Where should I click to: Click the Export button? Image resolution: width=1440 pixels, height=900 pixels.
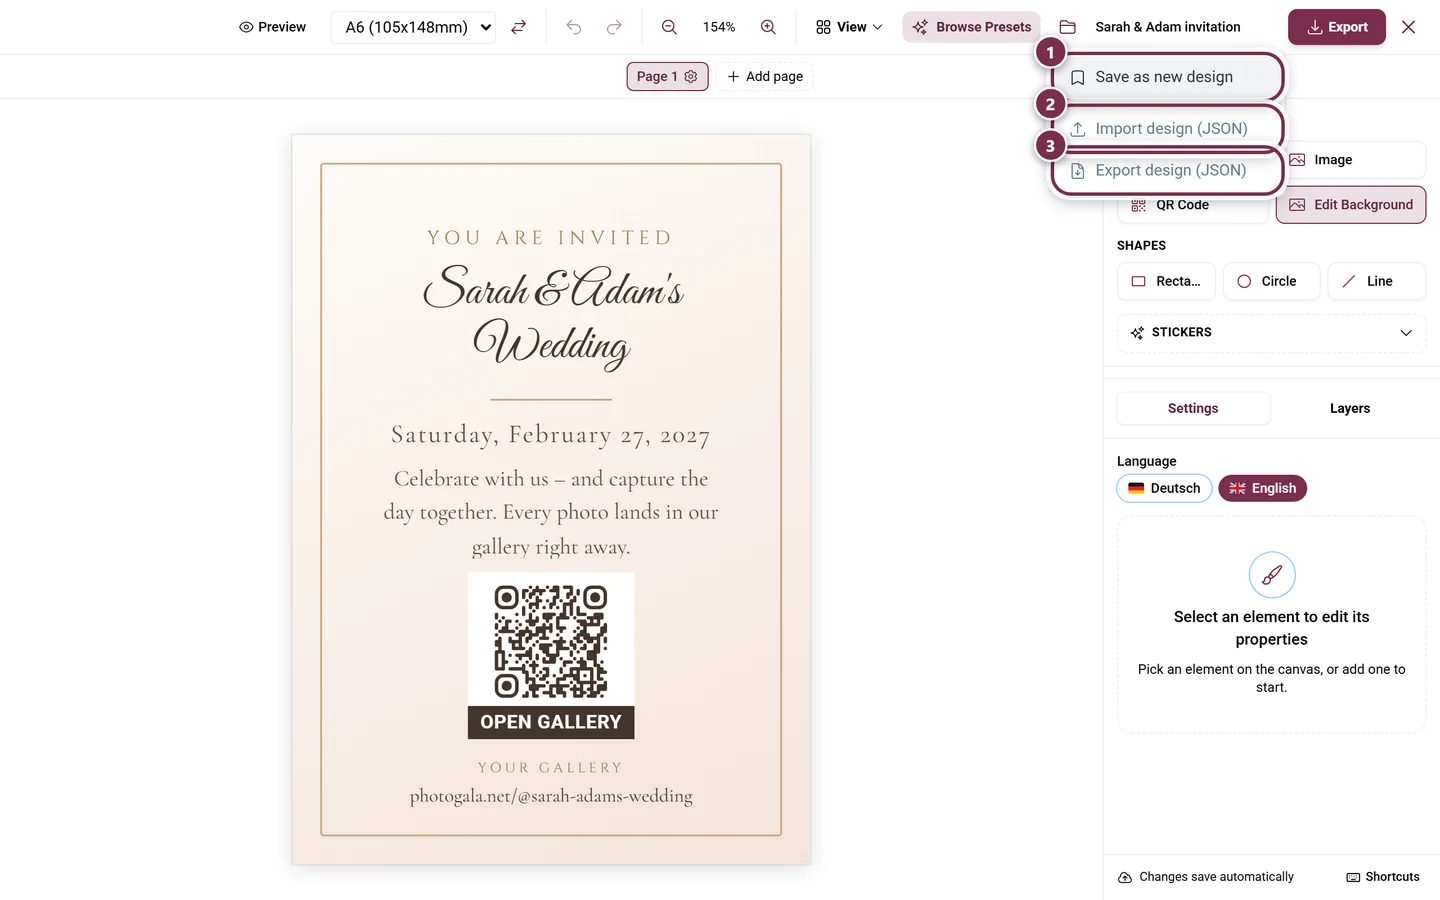(1336, 27)
